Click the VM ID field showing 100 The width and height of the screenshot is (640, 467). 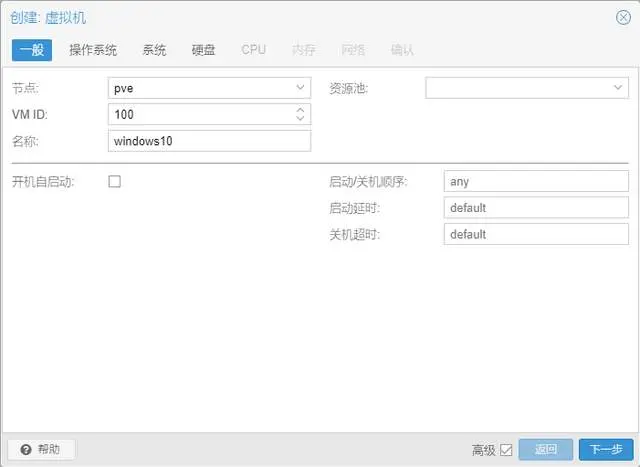[209, 114]
